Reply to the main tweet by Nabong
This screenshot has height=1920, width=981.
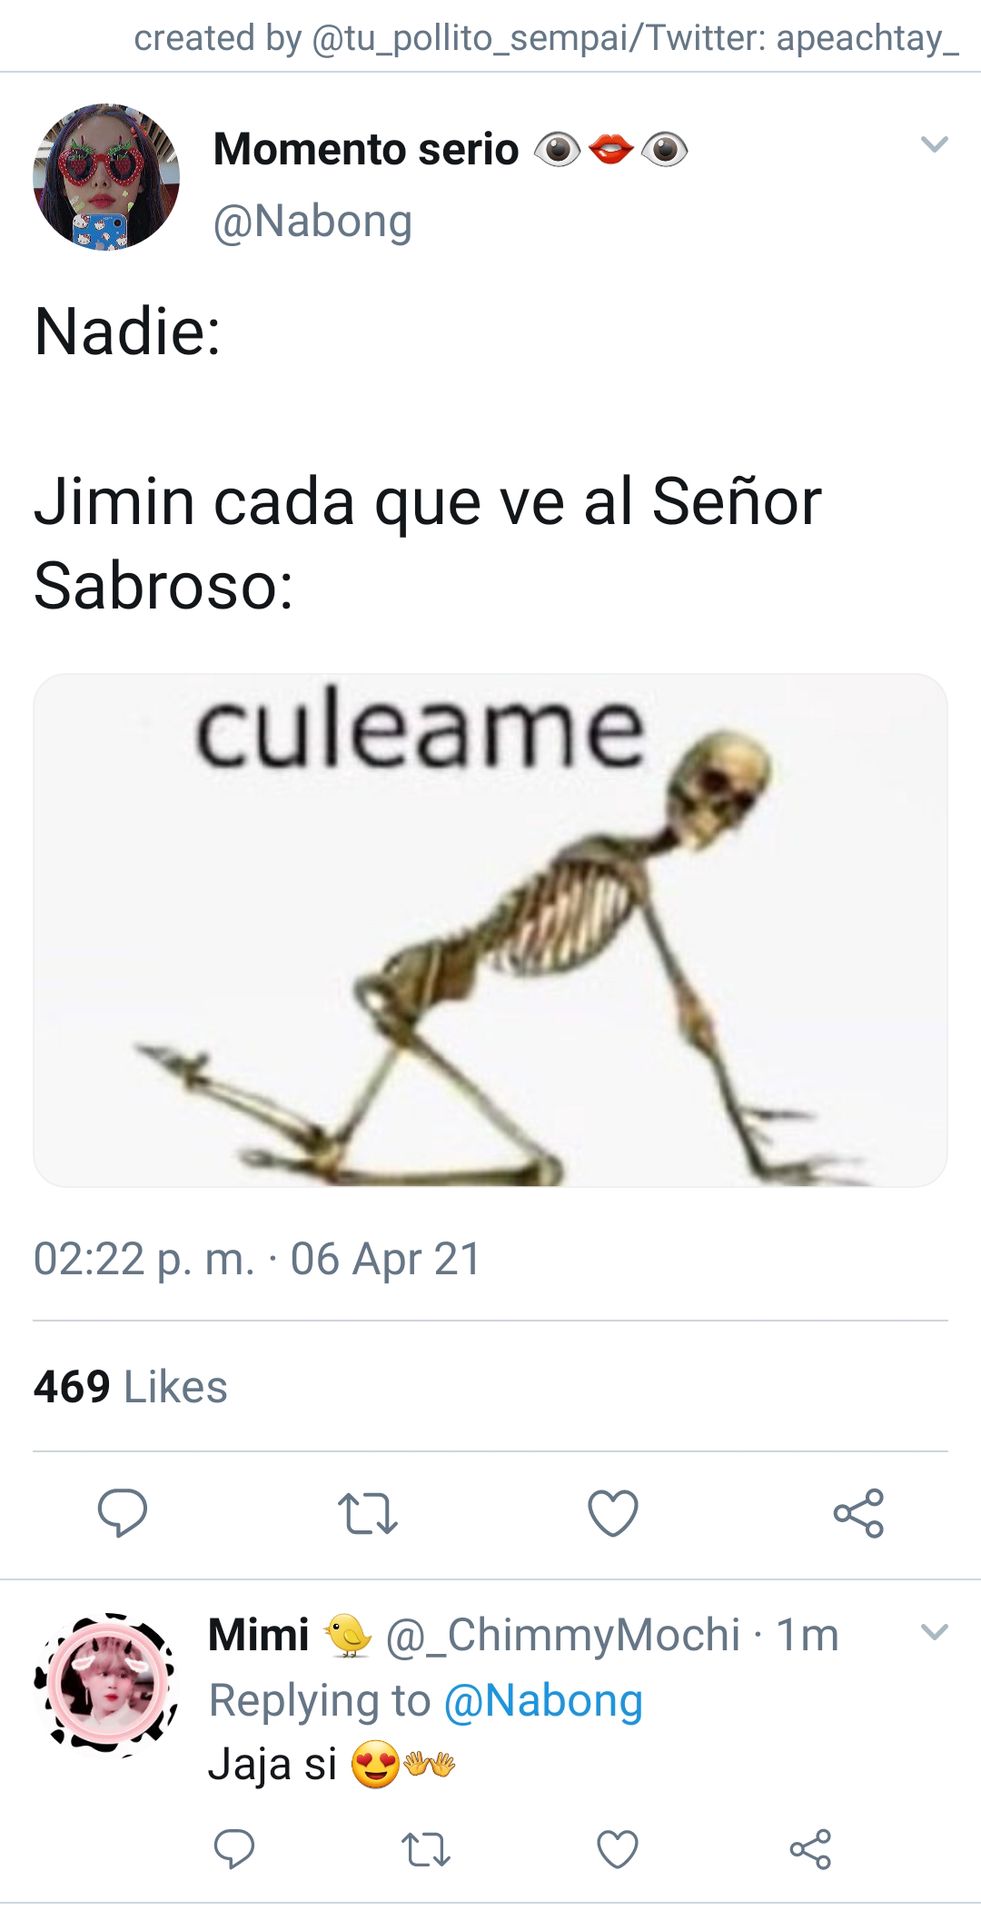(122, 1512)
